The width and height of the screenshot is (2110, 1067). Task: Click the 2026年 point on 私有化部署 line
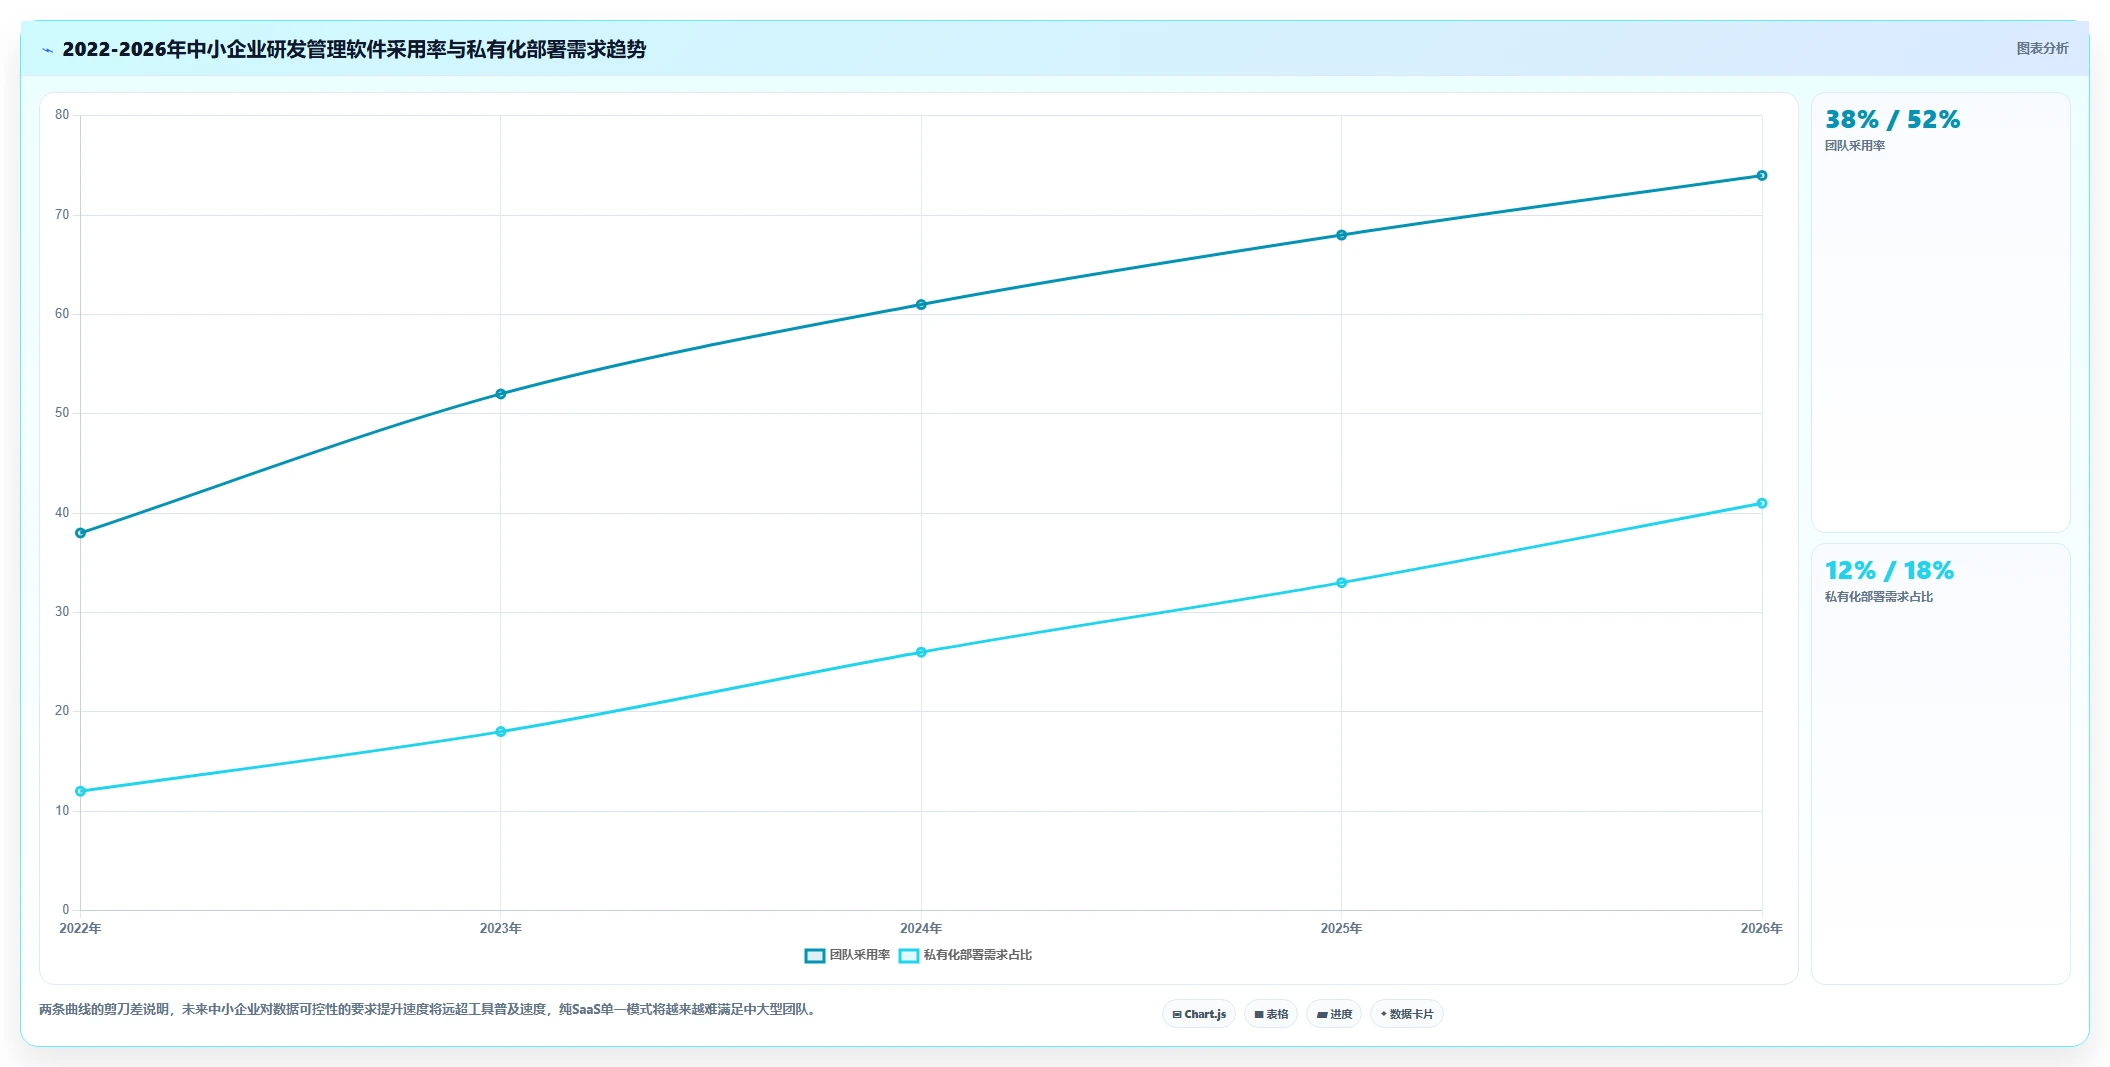pyautogui.click(x=1762, y=503)
